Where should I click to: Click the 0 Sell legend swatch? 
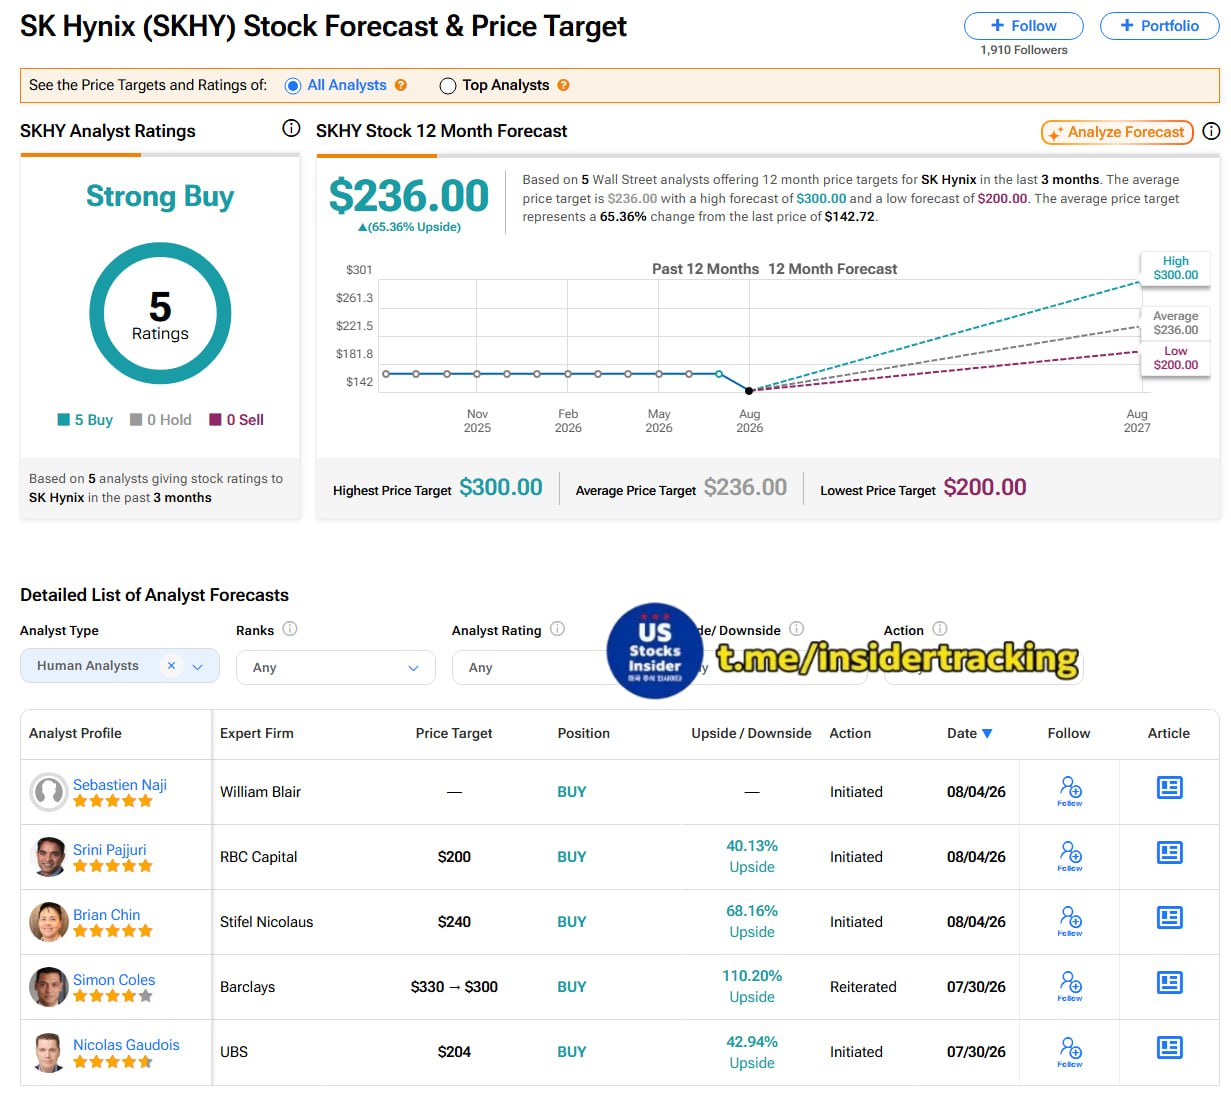[215, 420]
